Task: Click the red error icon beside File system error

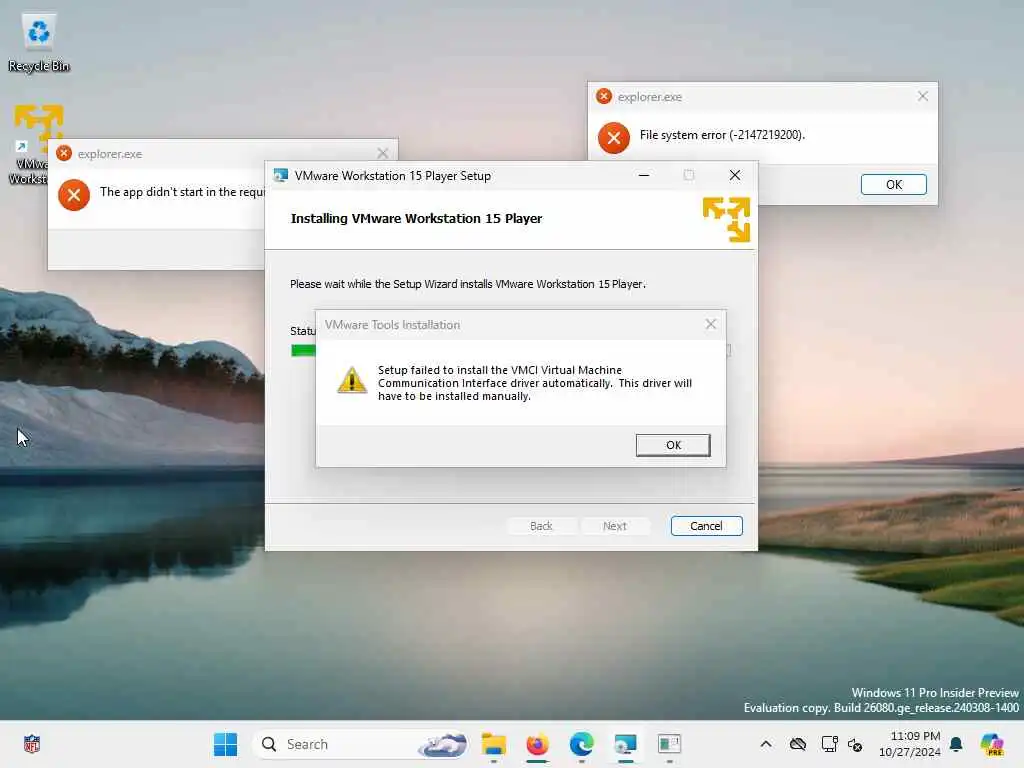Action: click(x=613, y=138)
